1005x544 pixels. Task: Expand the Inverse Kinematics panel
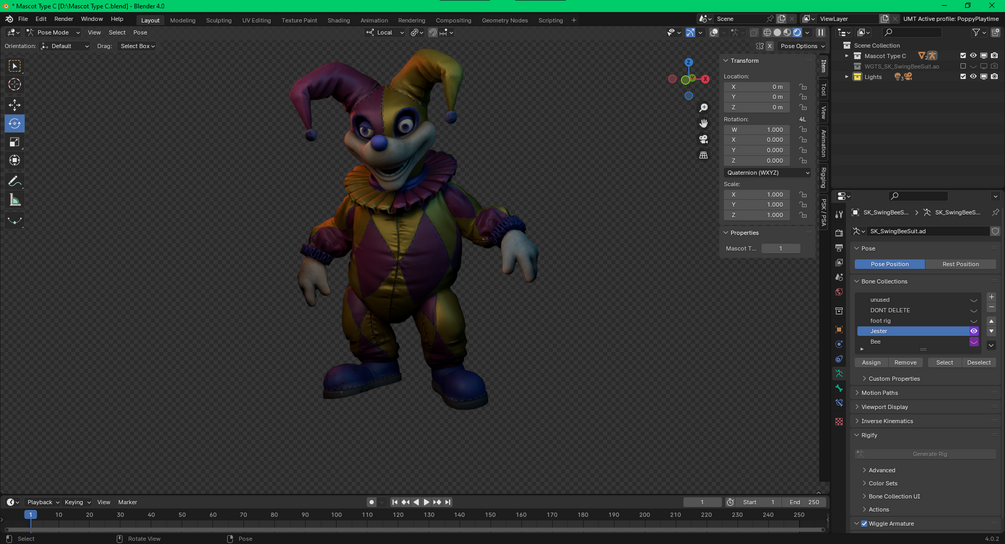[x=887, y=421]
